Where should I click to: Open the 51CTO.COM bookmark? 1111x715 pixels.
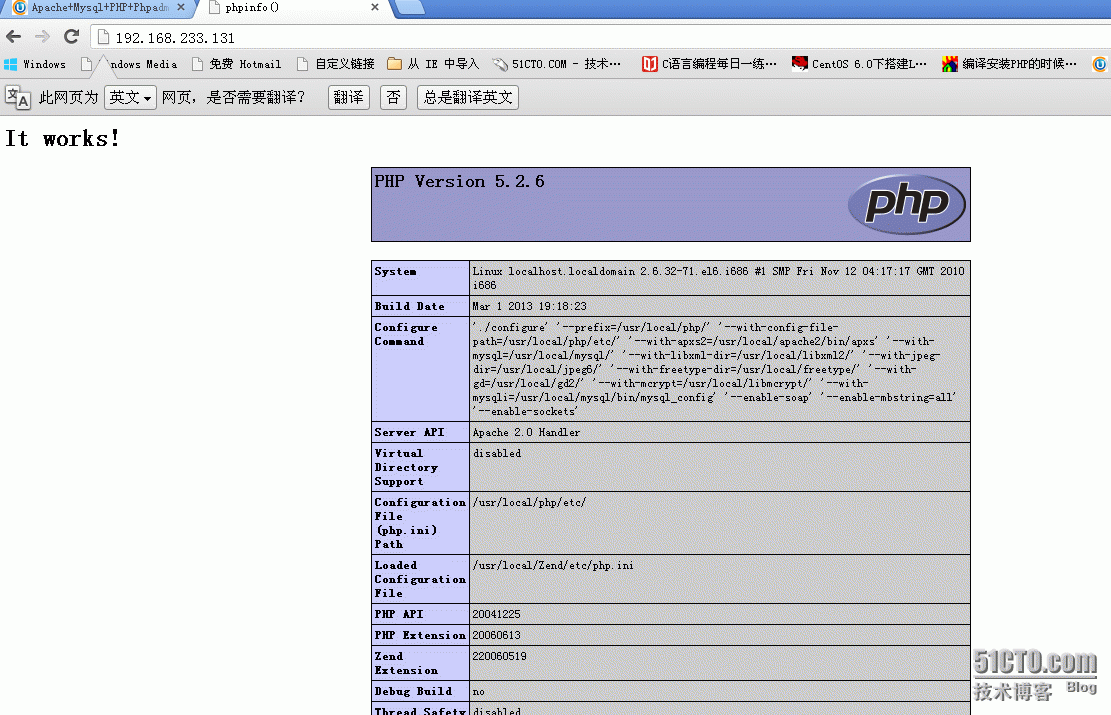tap(557, 64)
